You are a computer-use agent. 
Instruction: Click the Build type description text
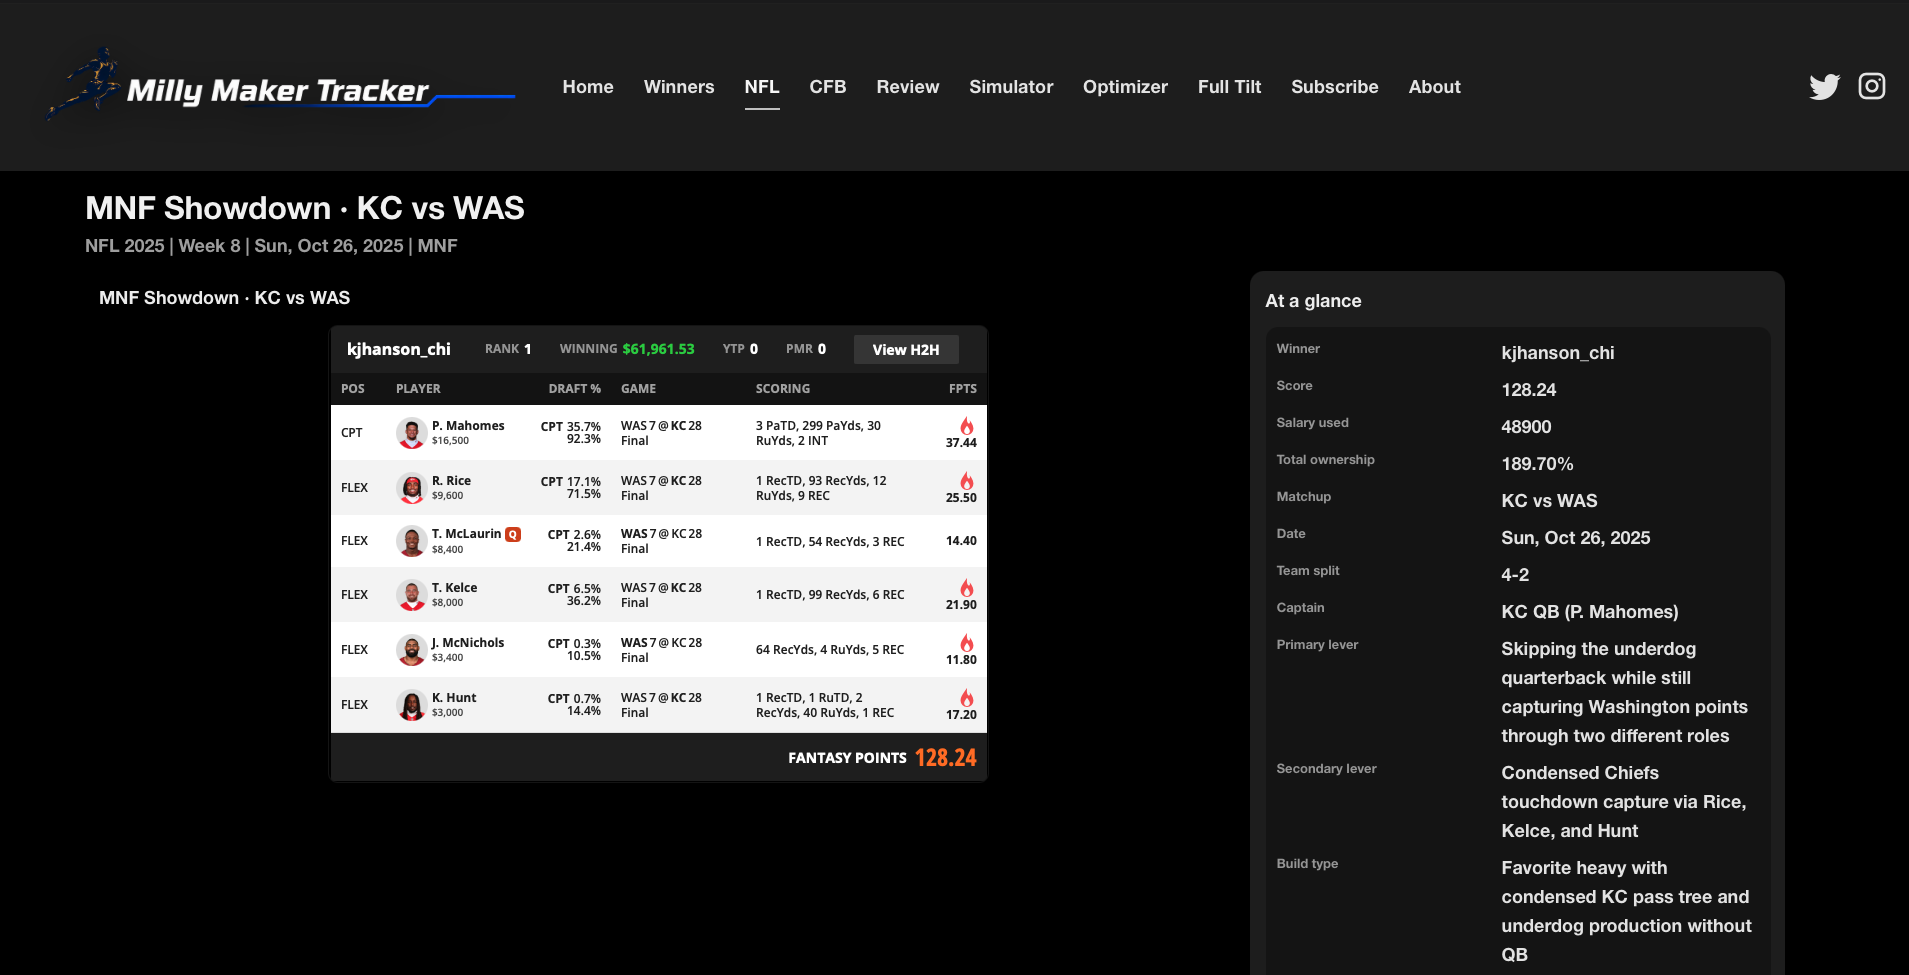(x=1626, y=911)
